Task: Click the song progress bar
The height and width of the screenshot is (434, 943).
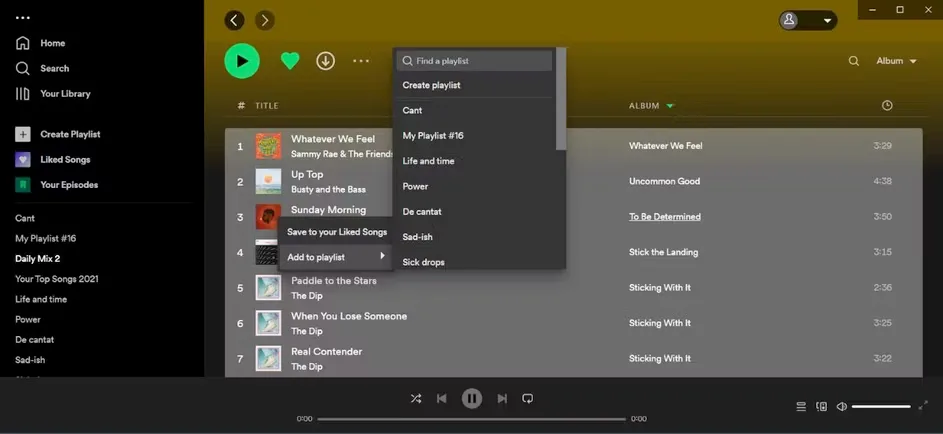Action: pos(472,419)
